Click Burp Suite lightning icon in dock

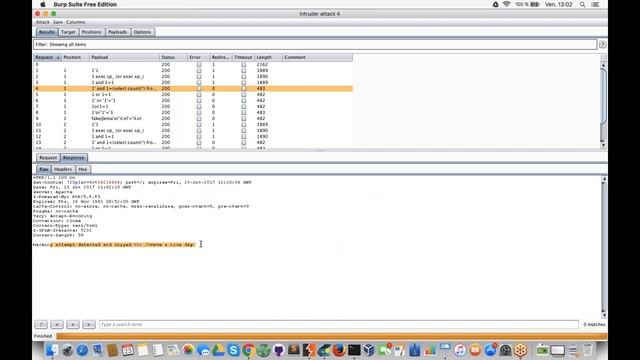pos(309,350)
